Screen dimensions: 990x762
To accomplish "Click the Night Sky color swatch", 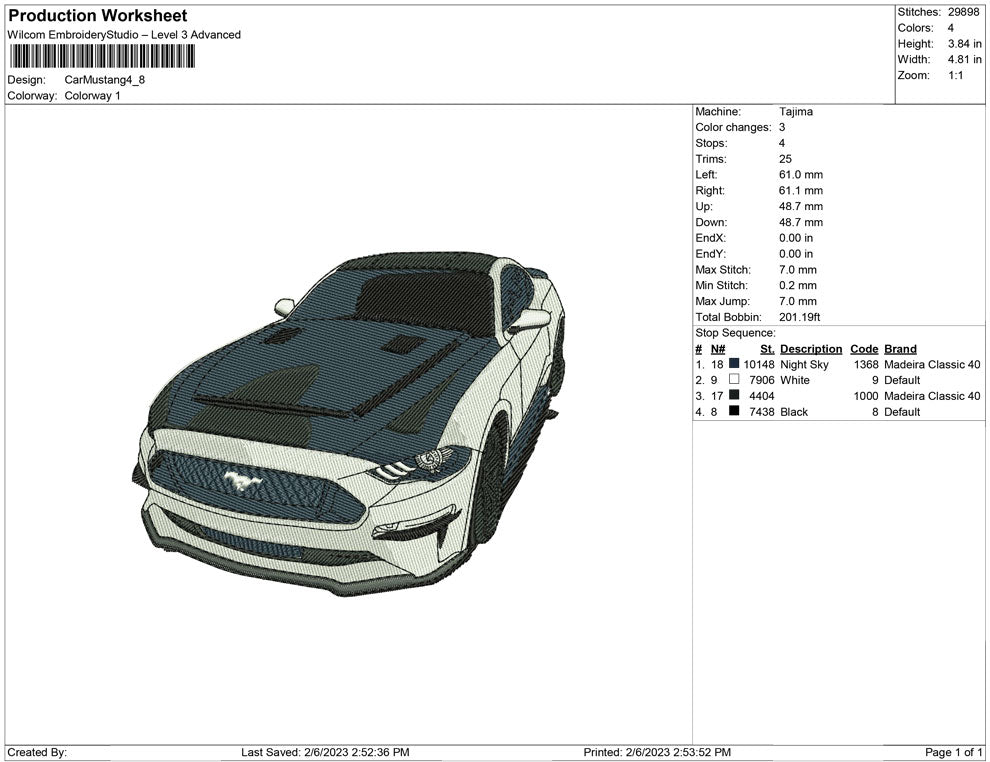I will (734, 365).
